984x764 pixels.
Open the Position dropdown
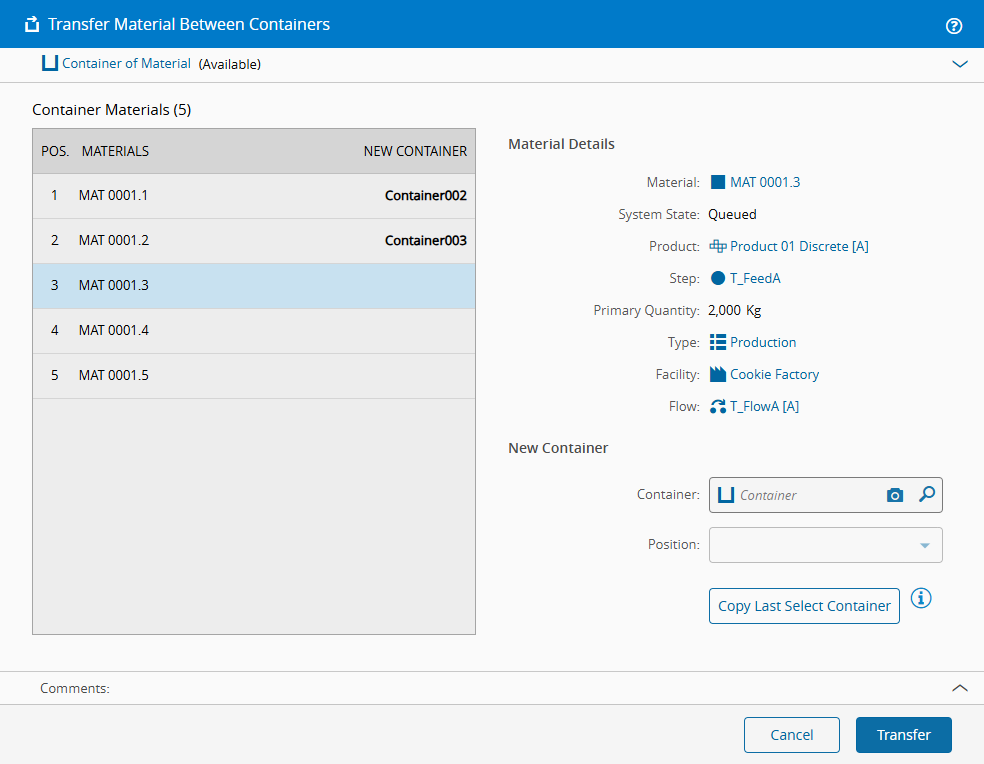pos(825,545)
